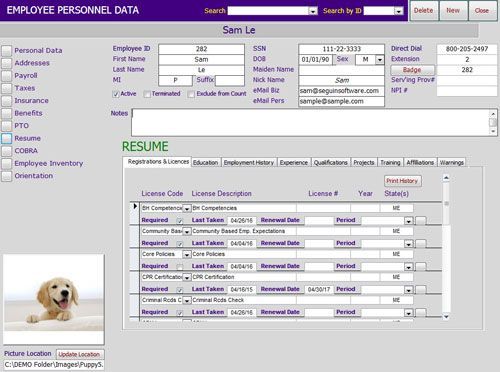Screen dimensions: 500x372
Task: Open the CPR Certification license code dropdown
Action: click(187, 278)
